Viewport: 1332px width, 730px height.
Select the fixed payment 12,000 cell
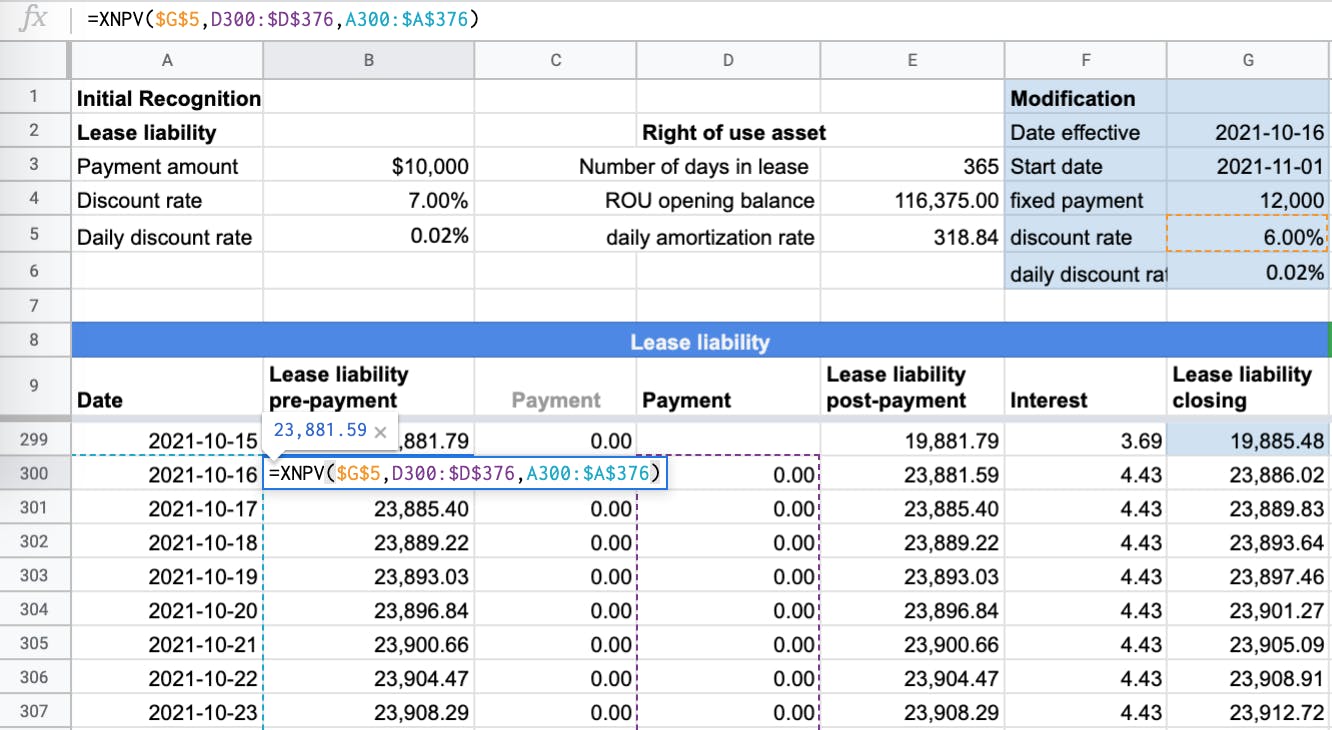coord(1247,202)
